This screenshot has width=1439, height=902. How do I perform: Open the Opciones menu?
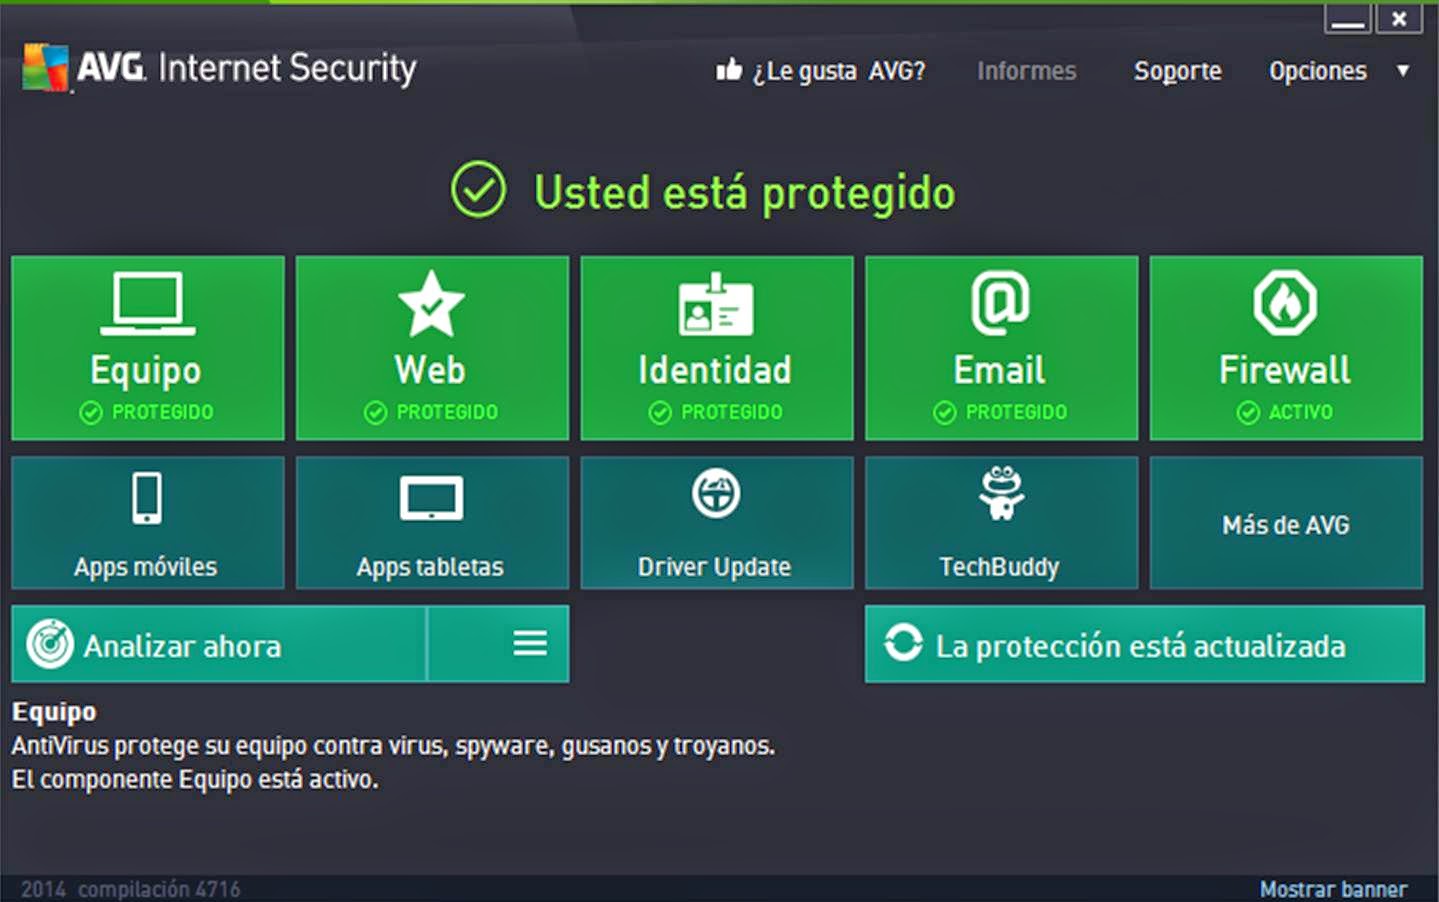coord(1318,71)
